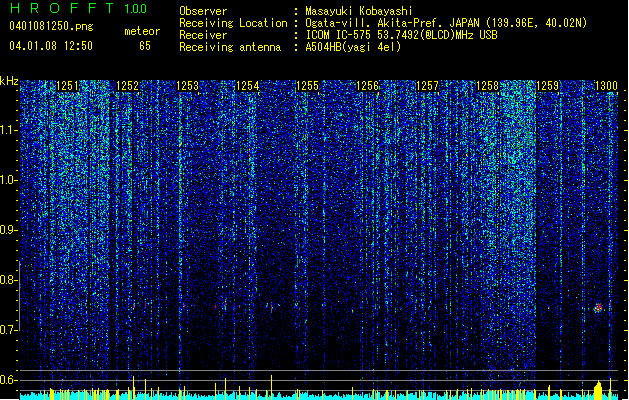Click the red meteor echo blob near 1300
The width and height of the screenshot is (629, 400).
(598, 308)
